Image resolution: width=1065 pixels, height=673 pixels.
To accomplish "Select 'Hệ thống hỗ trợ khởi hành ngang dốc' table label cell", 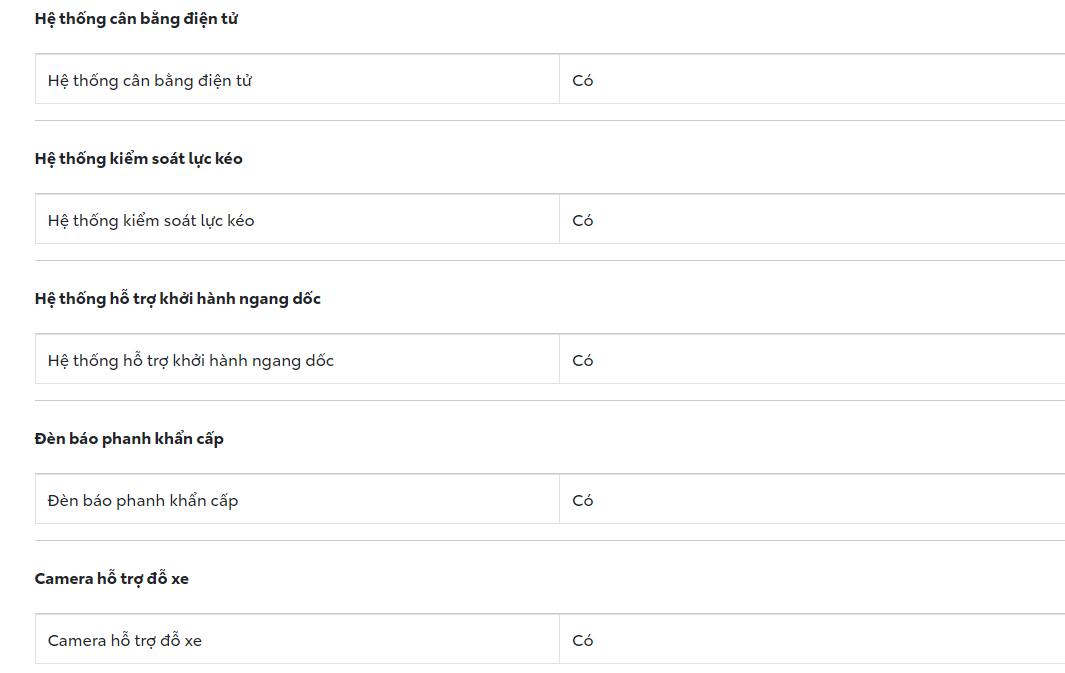I will (x=191, y=360).
